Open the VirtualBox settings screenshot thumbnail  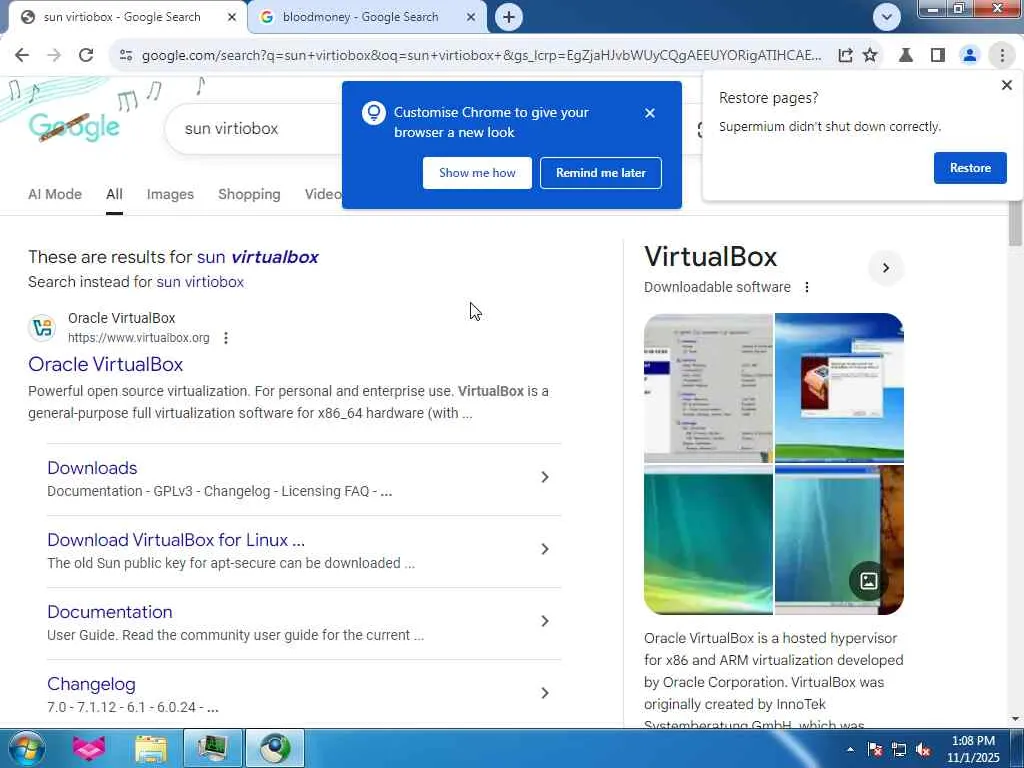point(708,388)
